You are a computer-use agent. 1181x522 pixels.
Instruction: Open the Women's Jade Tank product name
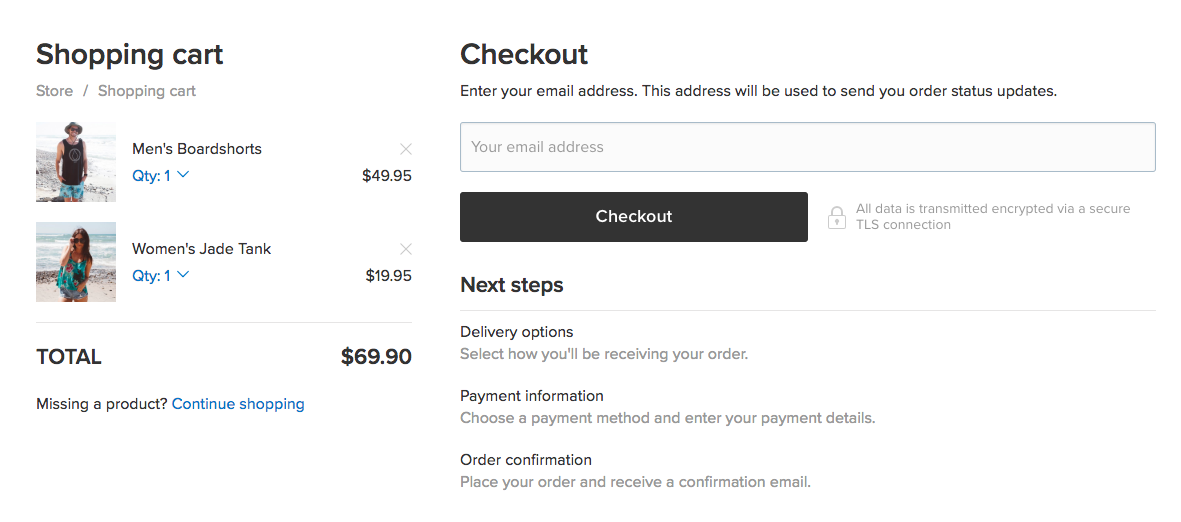(x=202, y=249)
